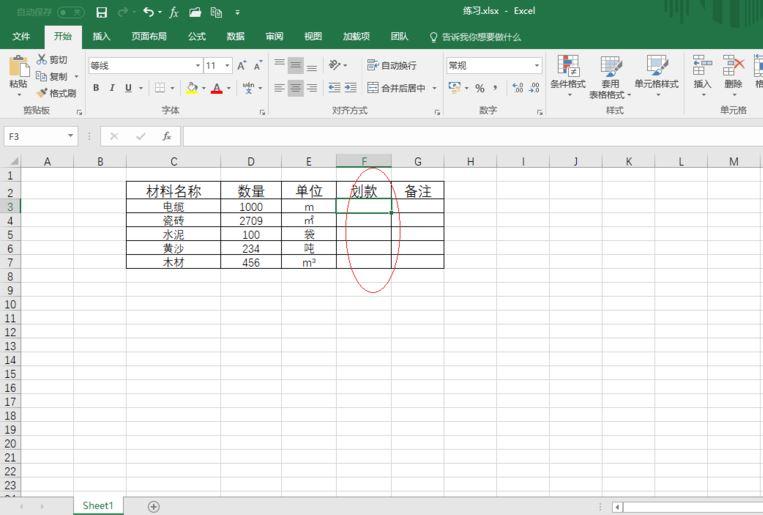Click the Save icon in quick access toolbar
This screenshot has height=515, width=763.
click(101, 12)
